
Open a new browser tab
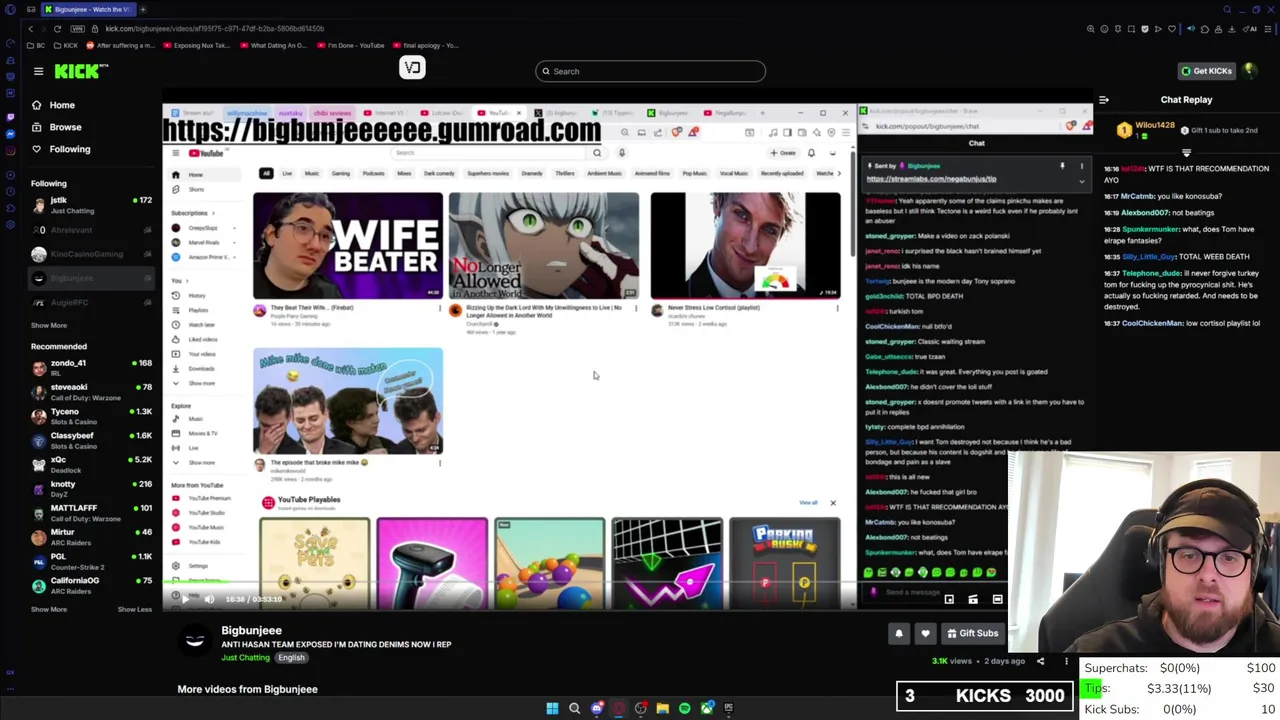143,9
